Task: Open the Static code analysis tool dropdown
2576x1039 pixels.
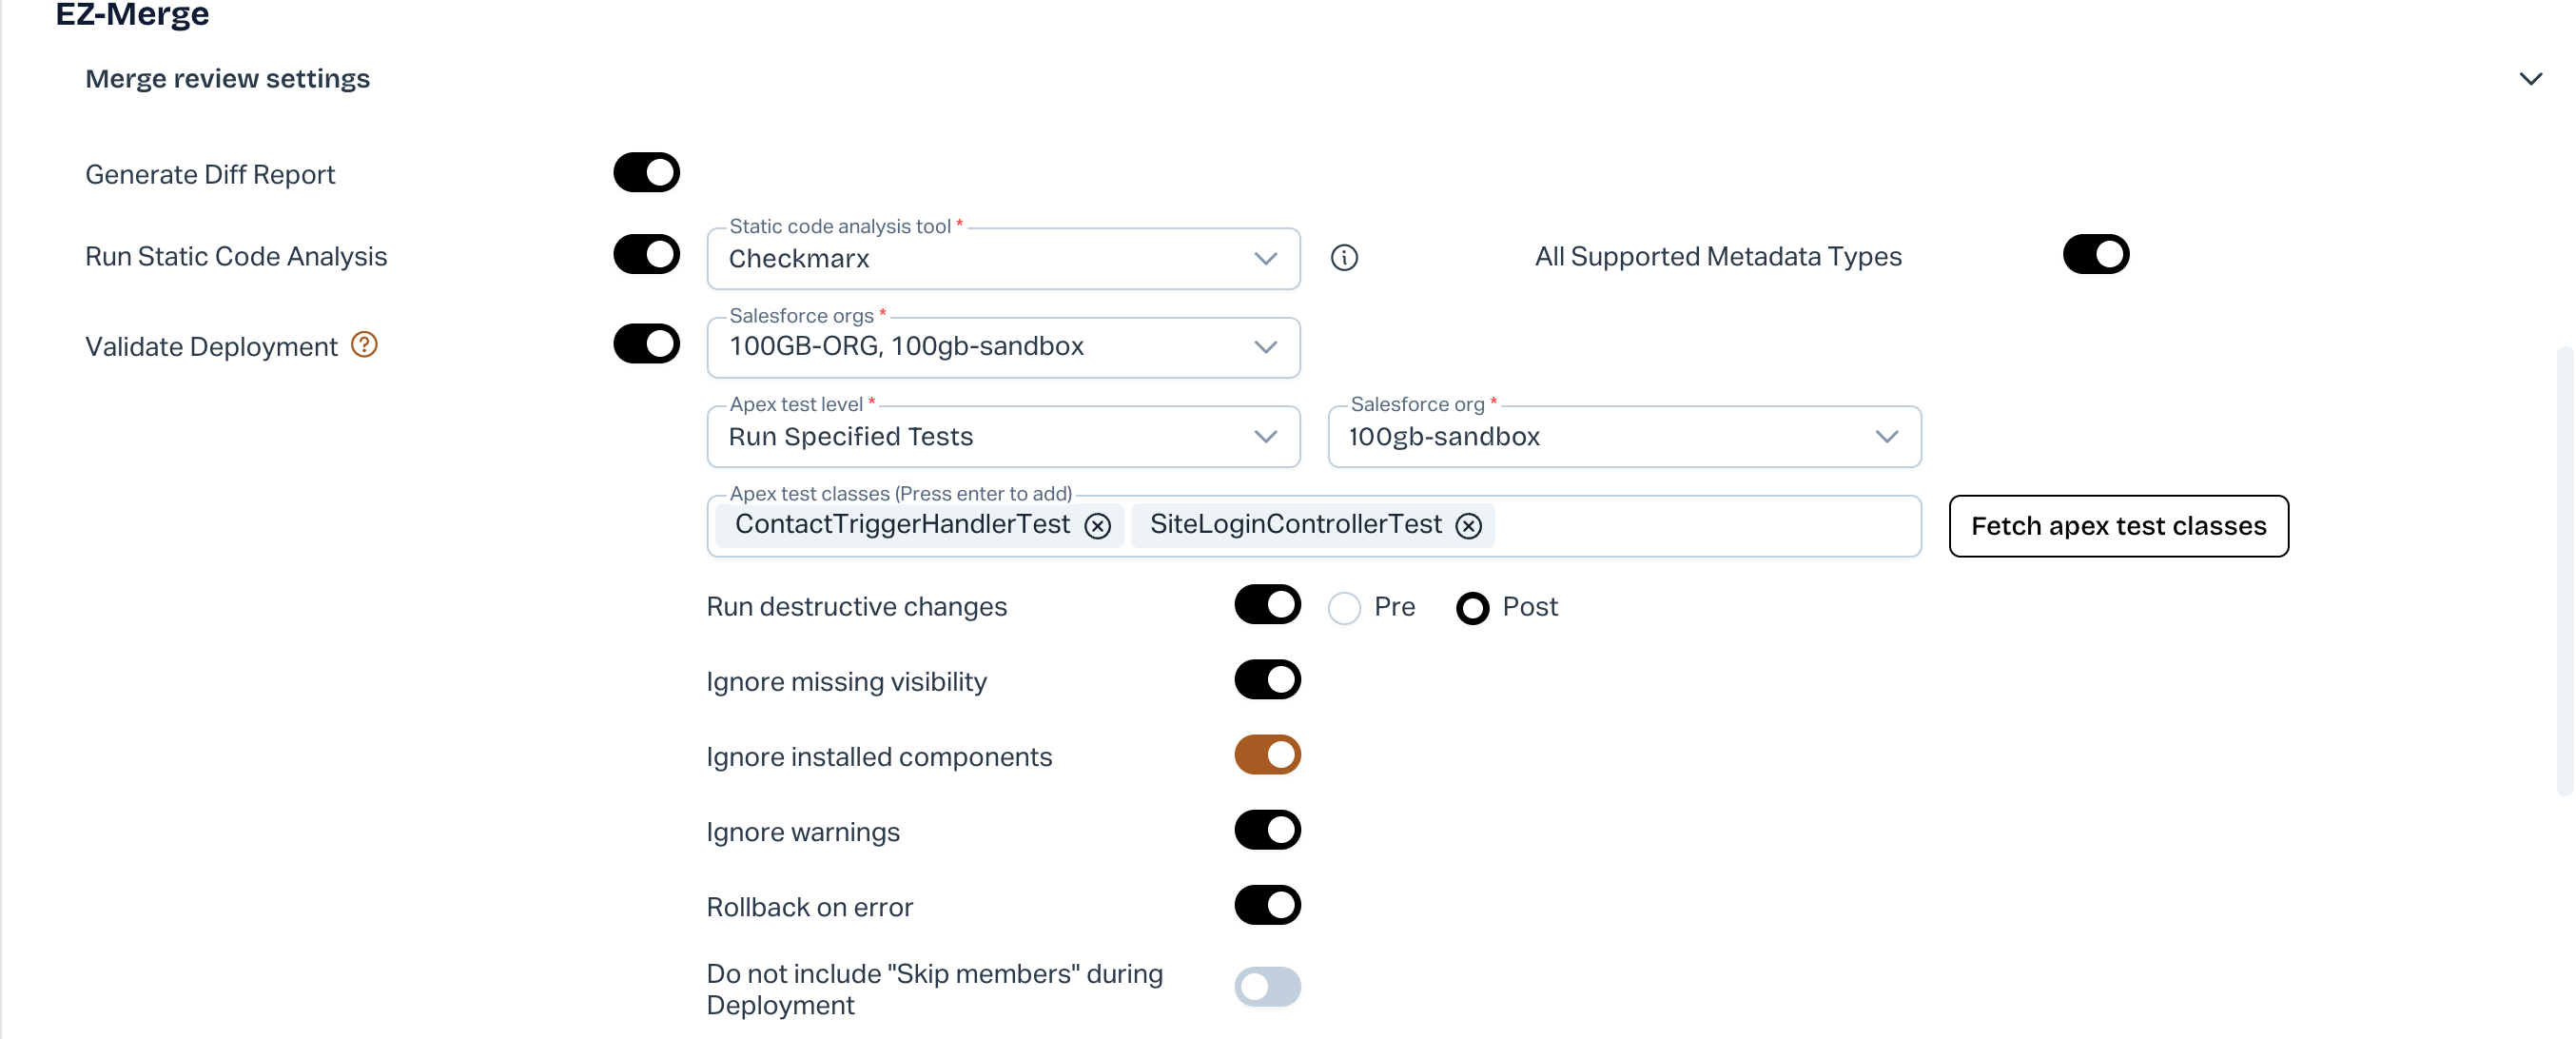Action: tap(1003, 259)
